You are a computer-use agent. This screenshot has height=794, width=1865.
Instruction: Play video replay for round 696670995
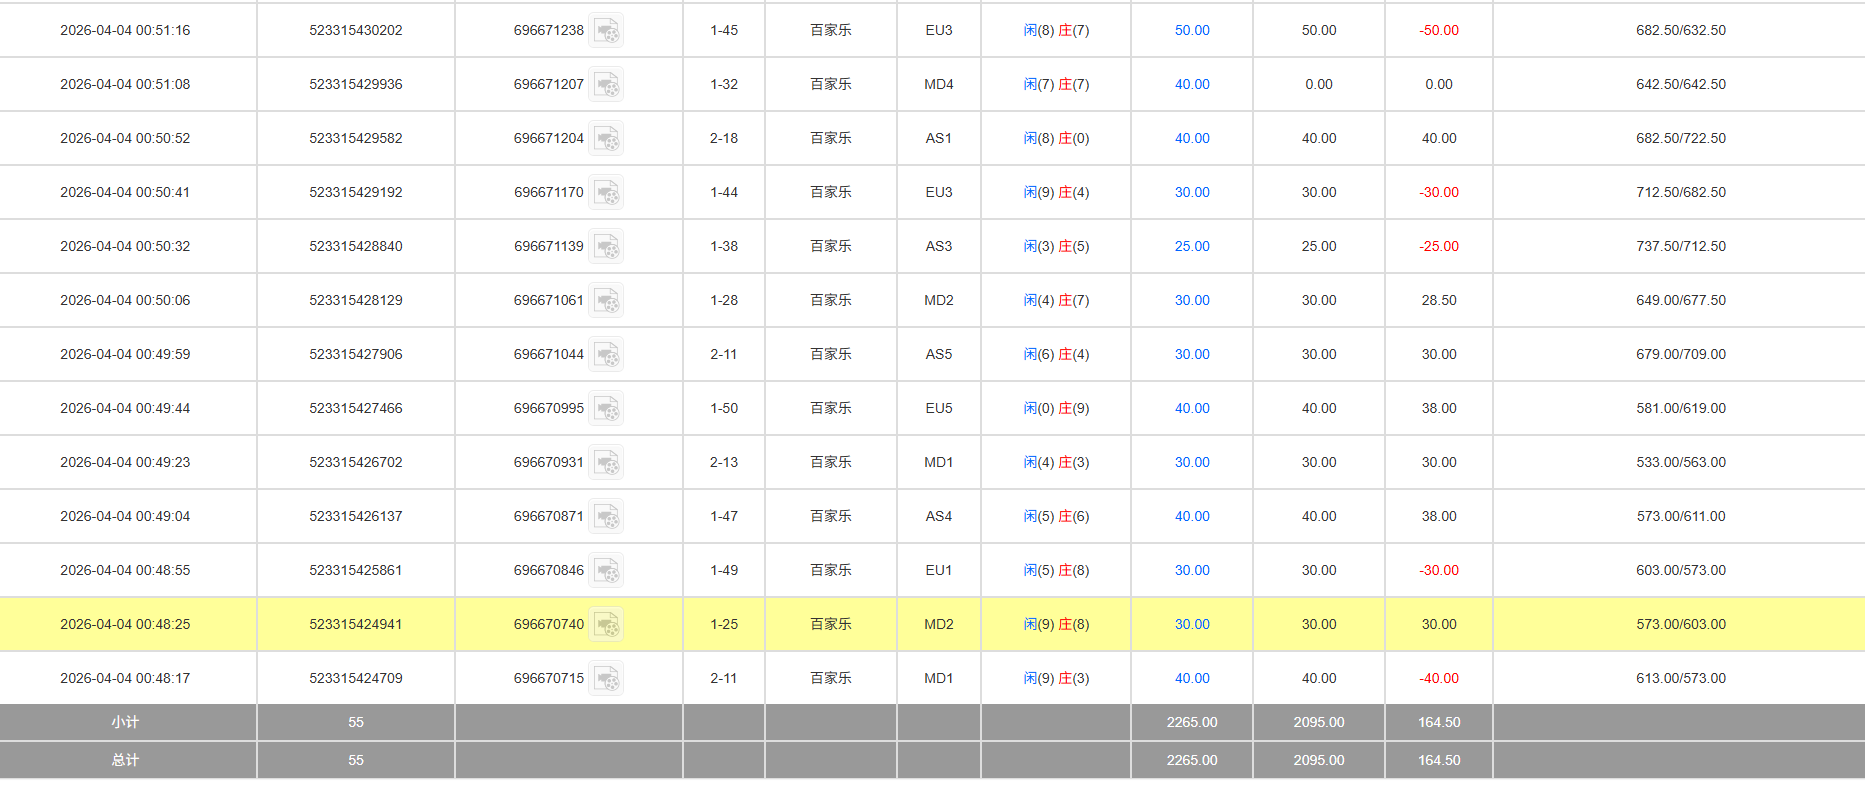tap(606, 409)
